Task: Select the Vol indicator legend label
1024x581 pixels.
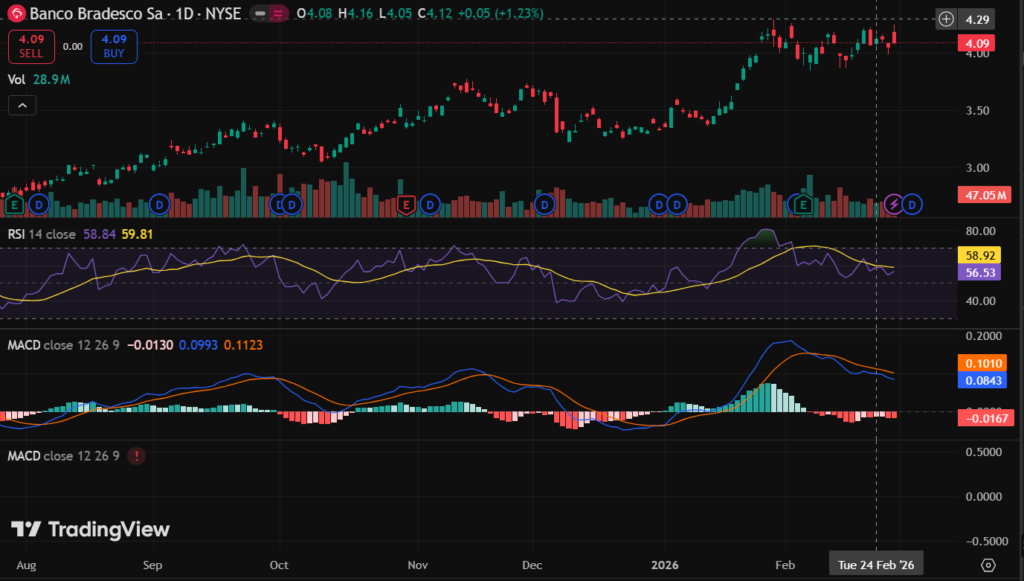Action: (17, 78)
